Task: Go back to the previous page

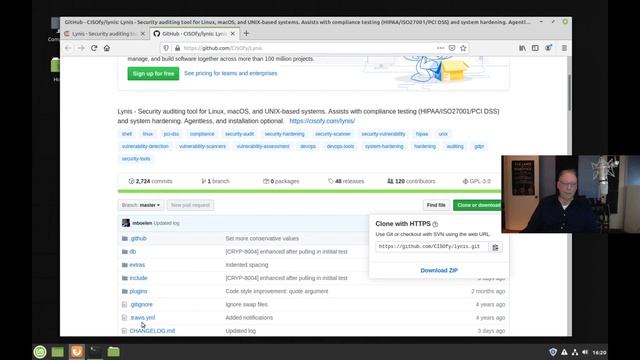Action: 68,48
